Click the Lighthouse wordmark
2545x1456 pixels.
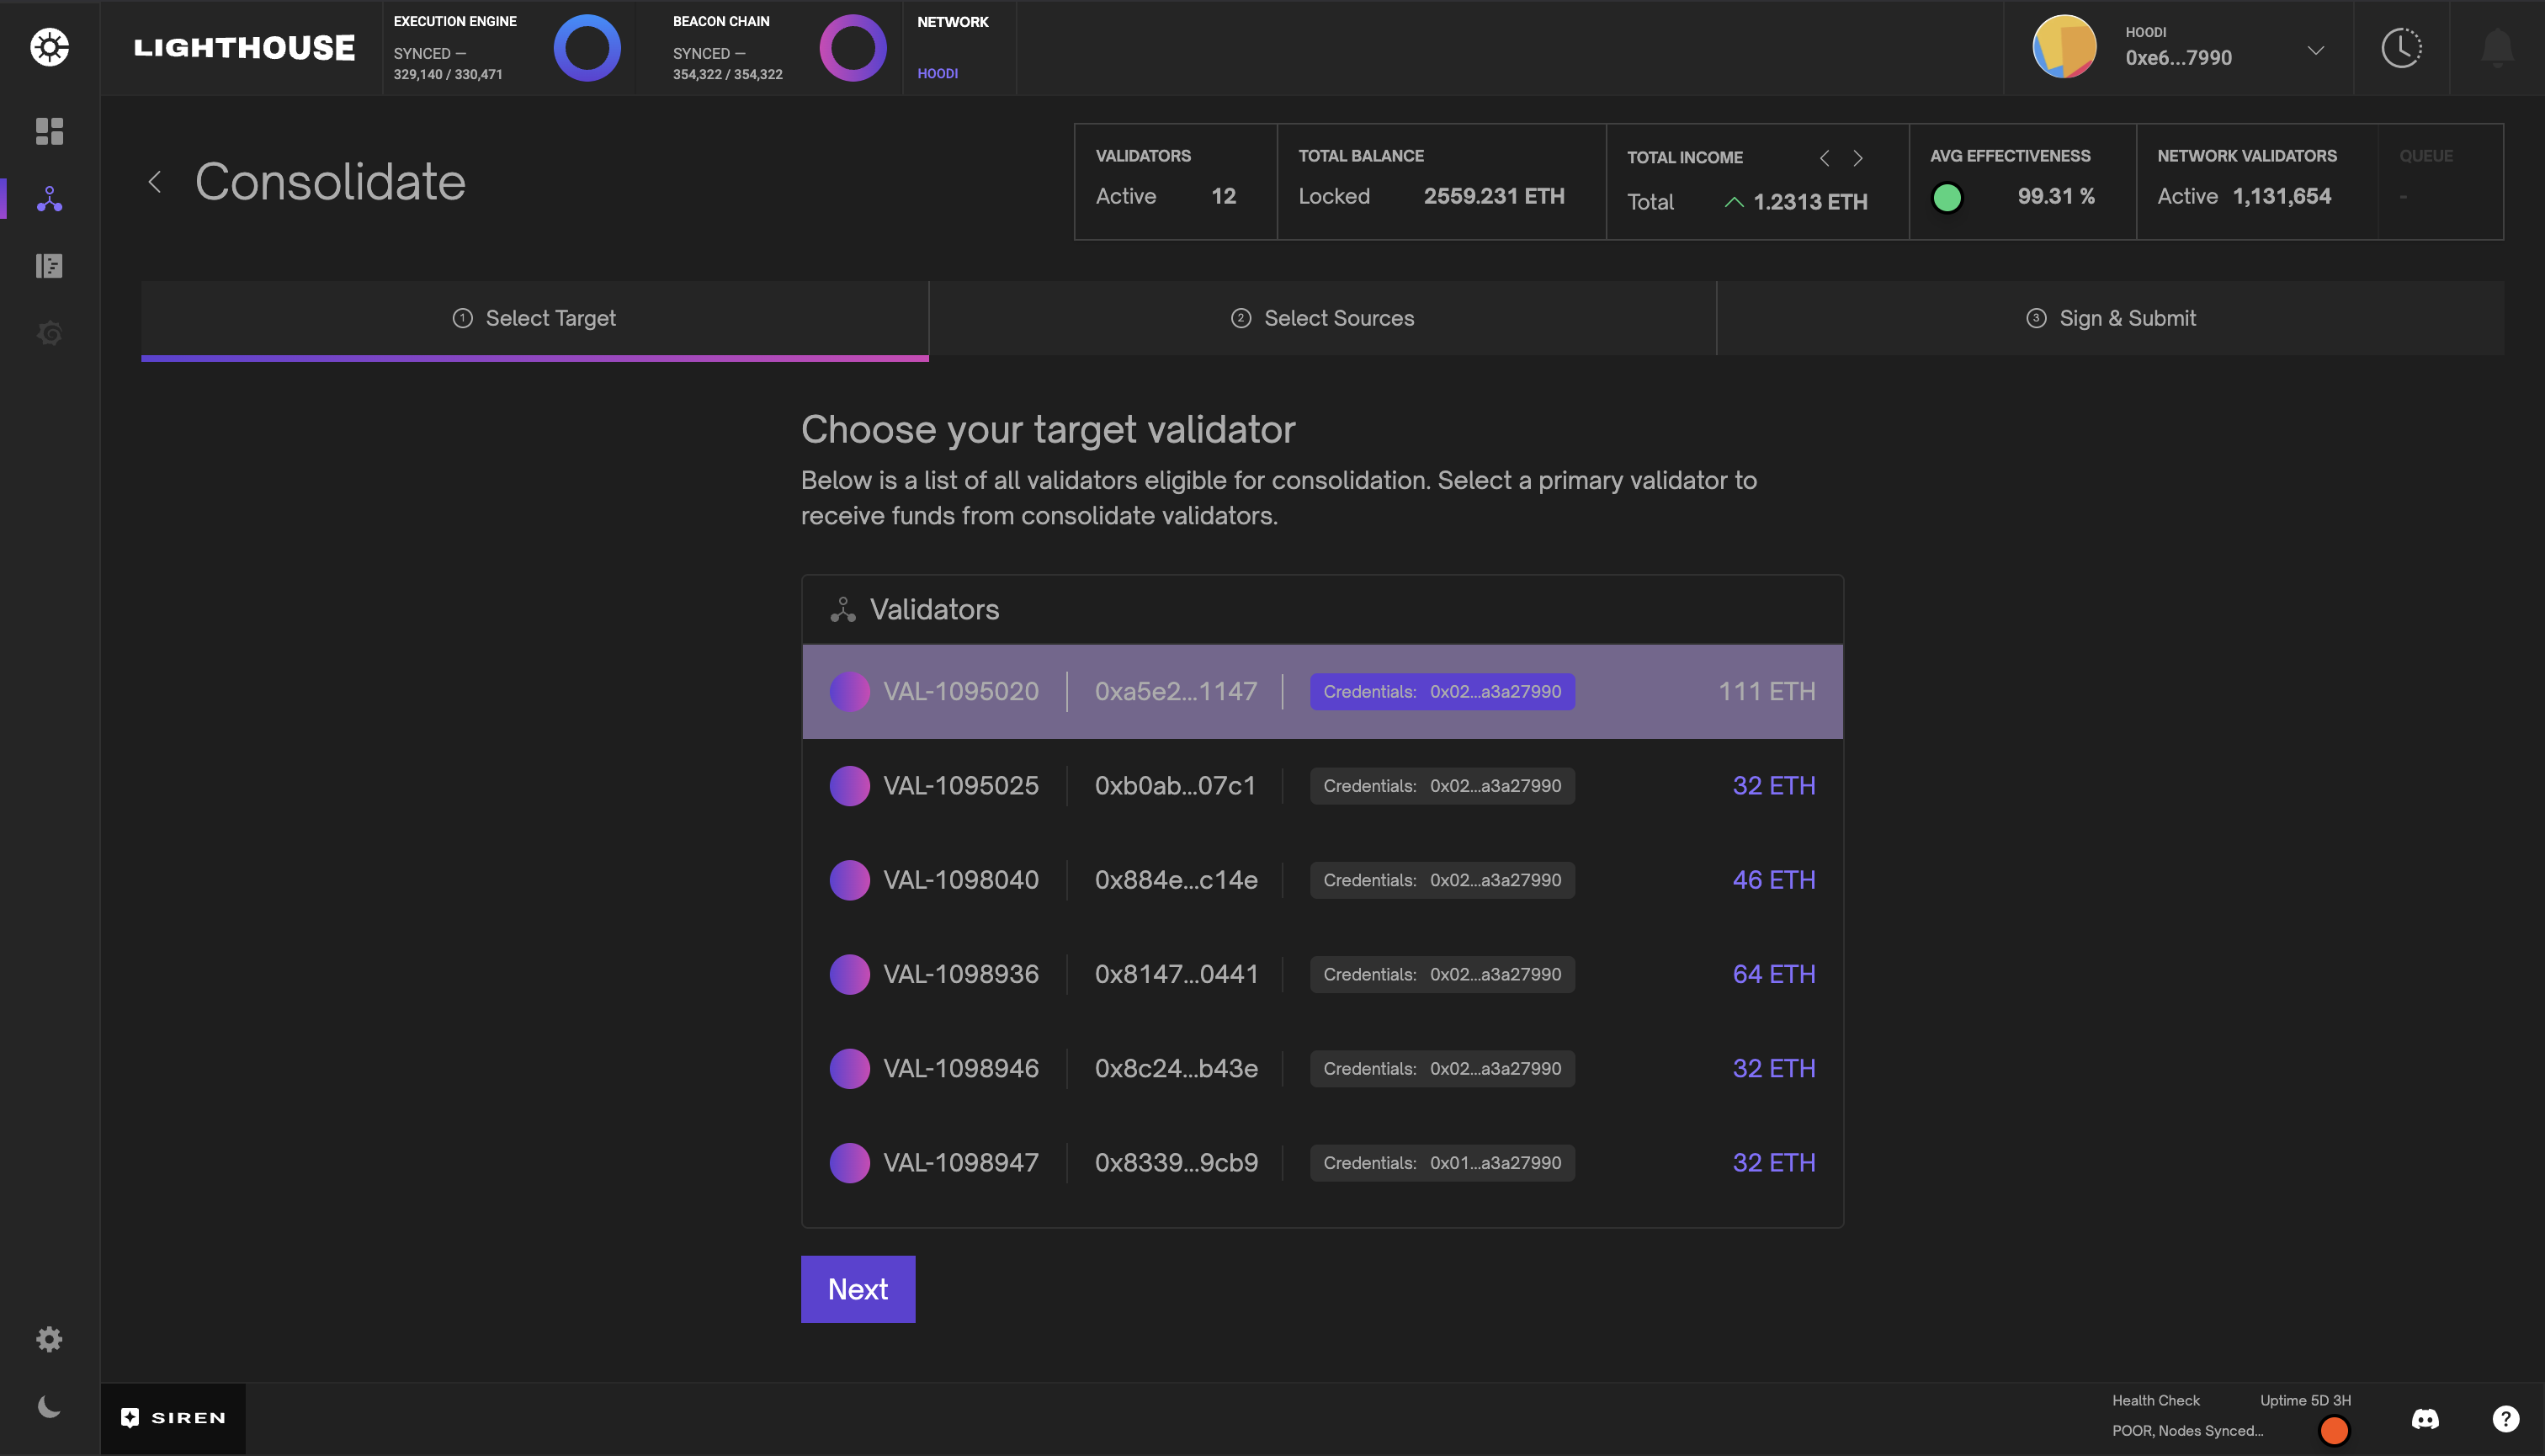pyautogui.click(x=244, y=47)
